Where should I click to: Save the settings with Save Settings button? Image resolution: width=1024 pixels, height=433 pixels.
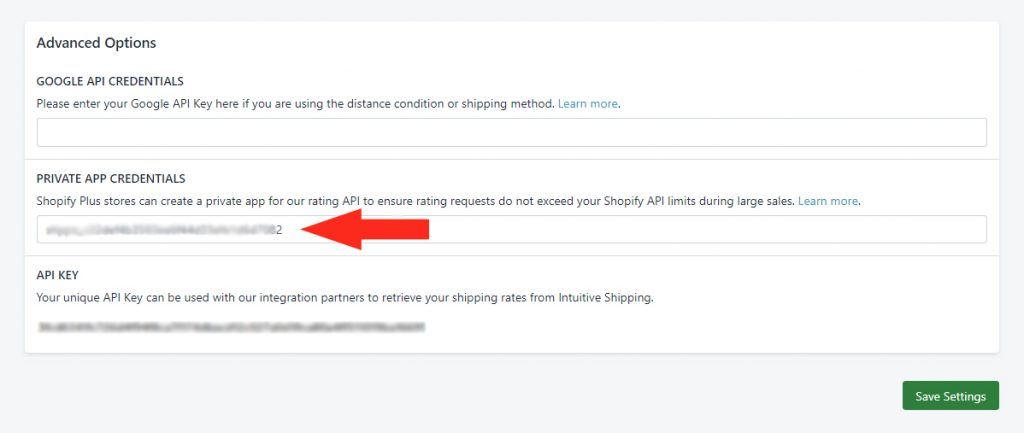coord(950,396)
